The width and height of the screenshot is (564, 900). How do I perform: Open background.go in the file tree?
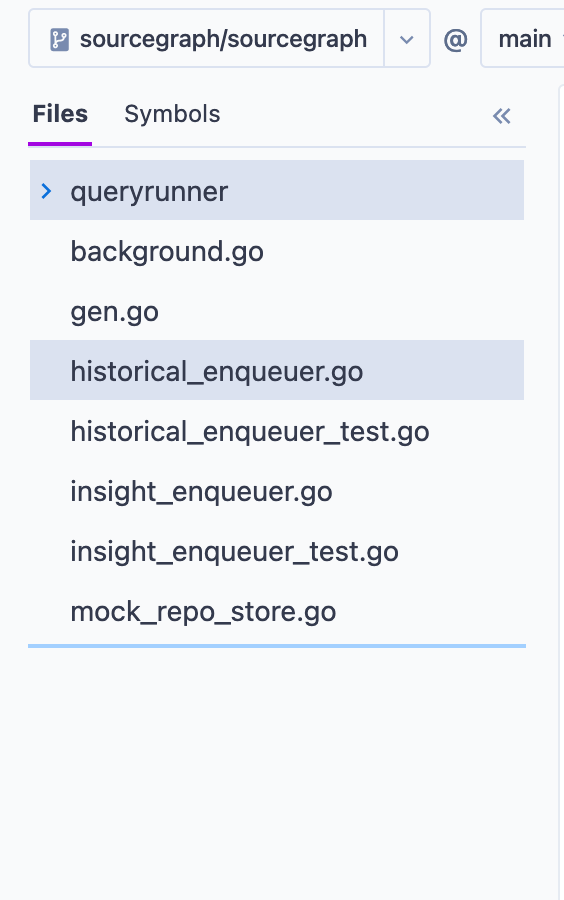pos(277,251)
